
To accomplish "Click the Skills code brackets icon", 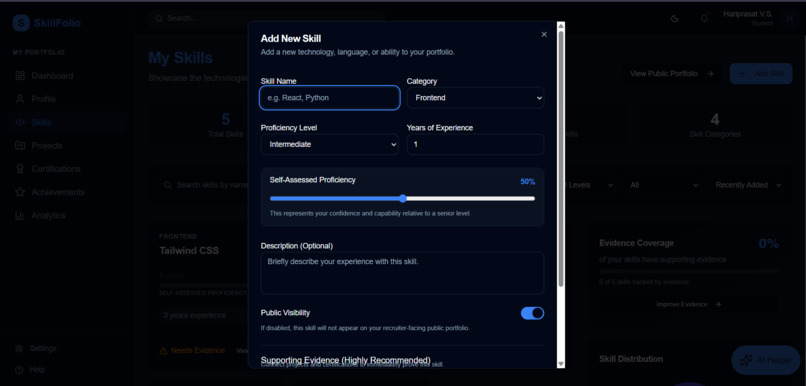I will point(20,122).
